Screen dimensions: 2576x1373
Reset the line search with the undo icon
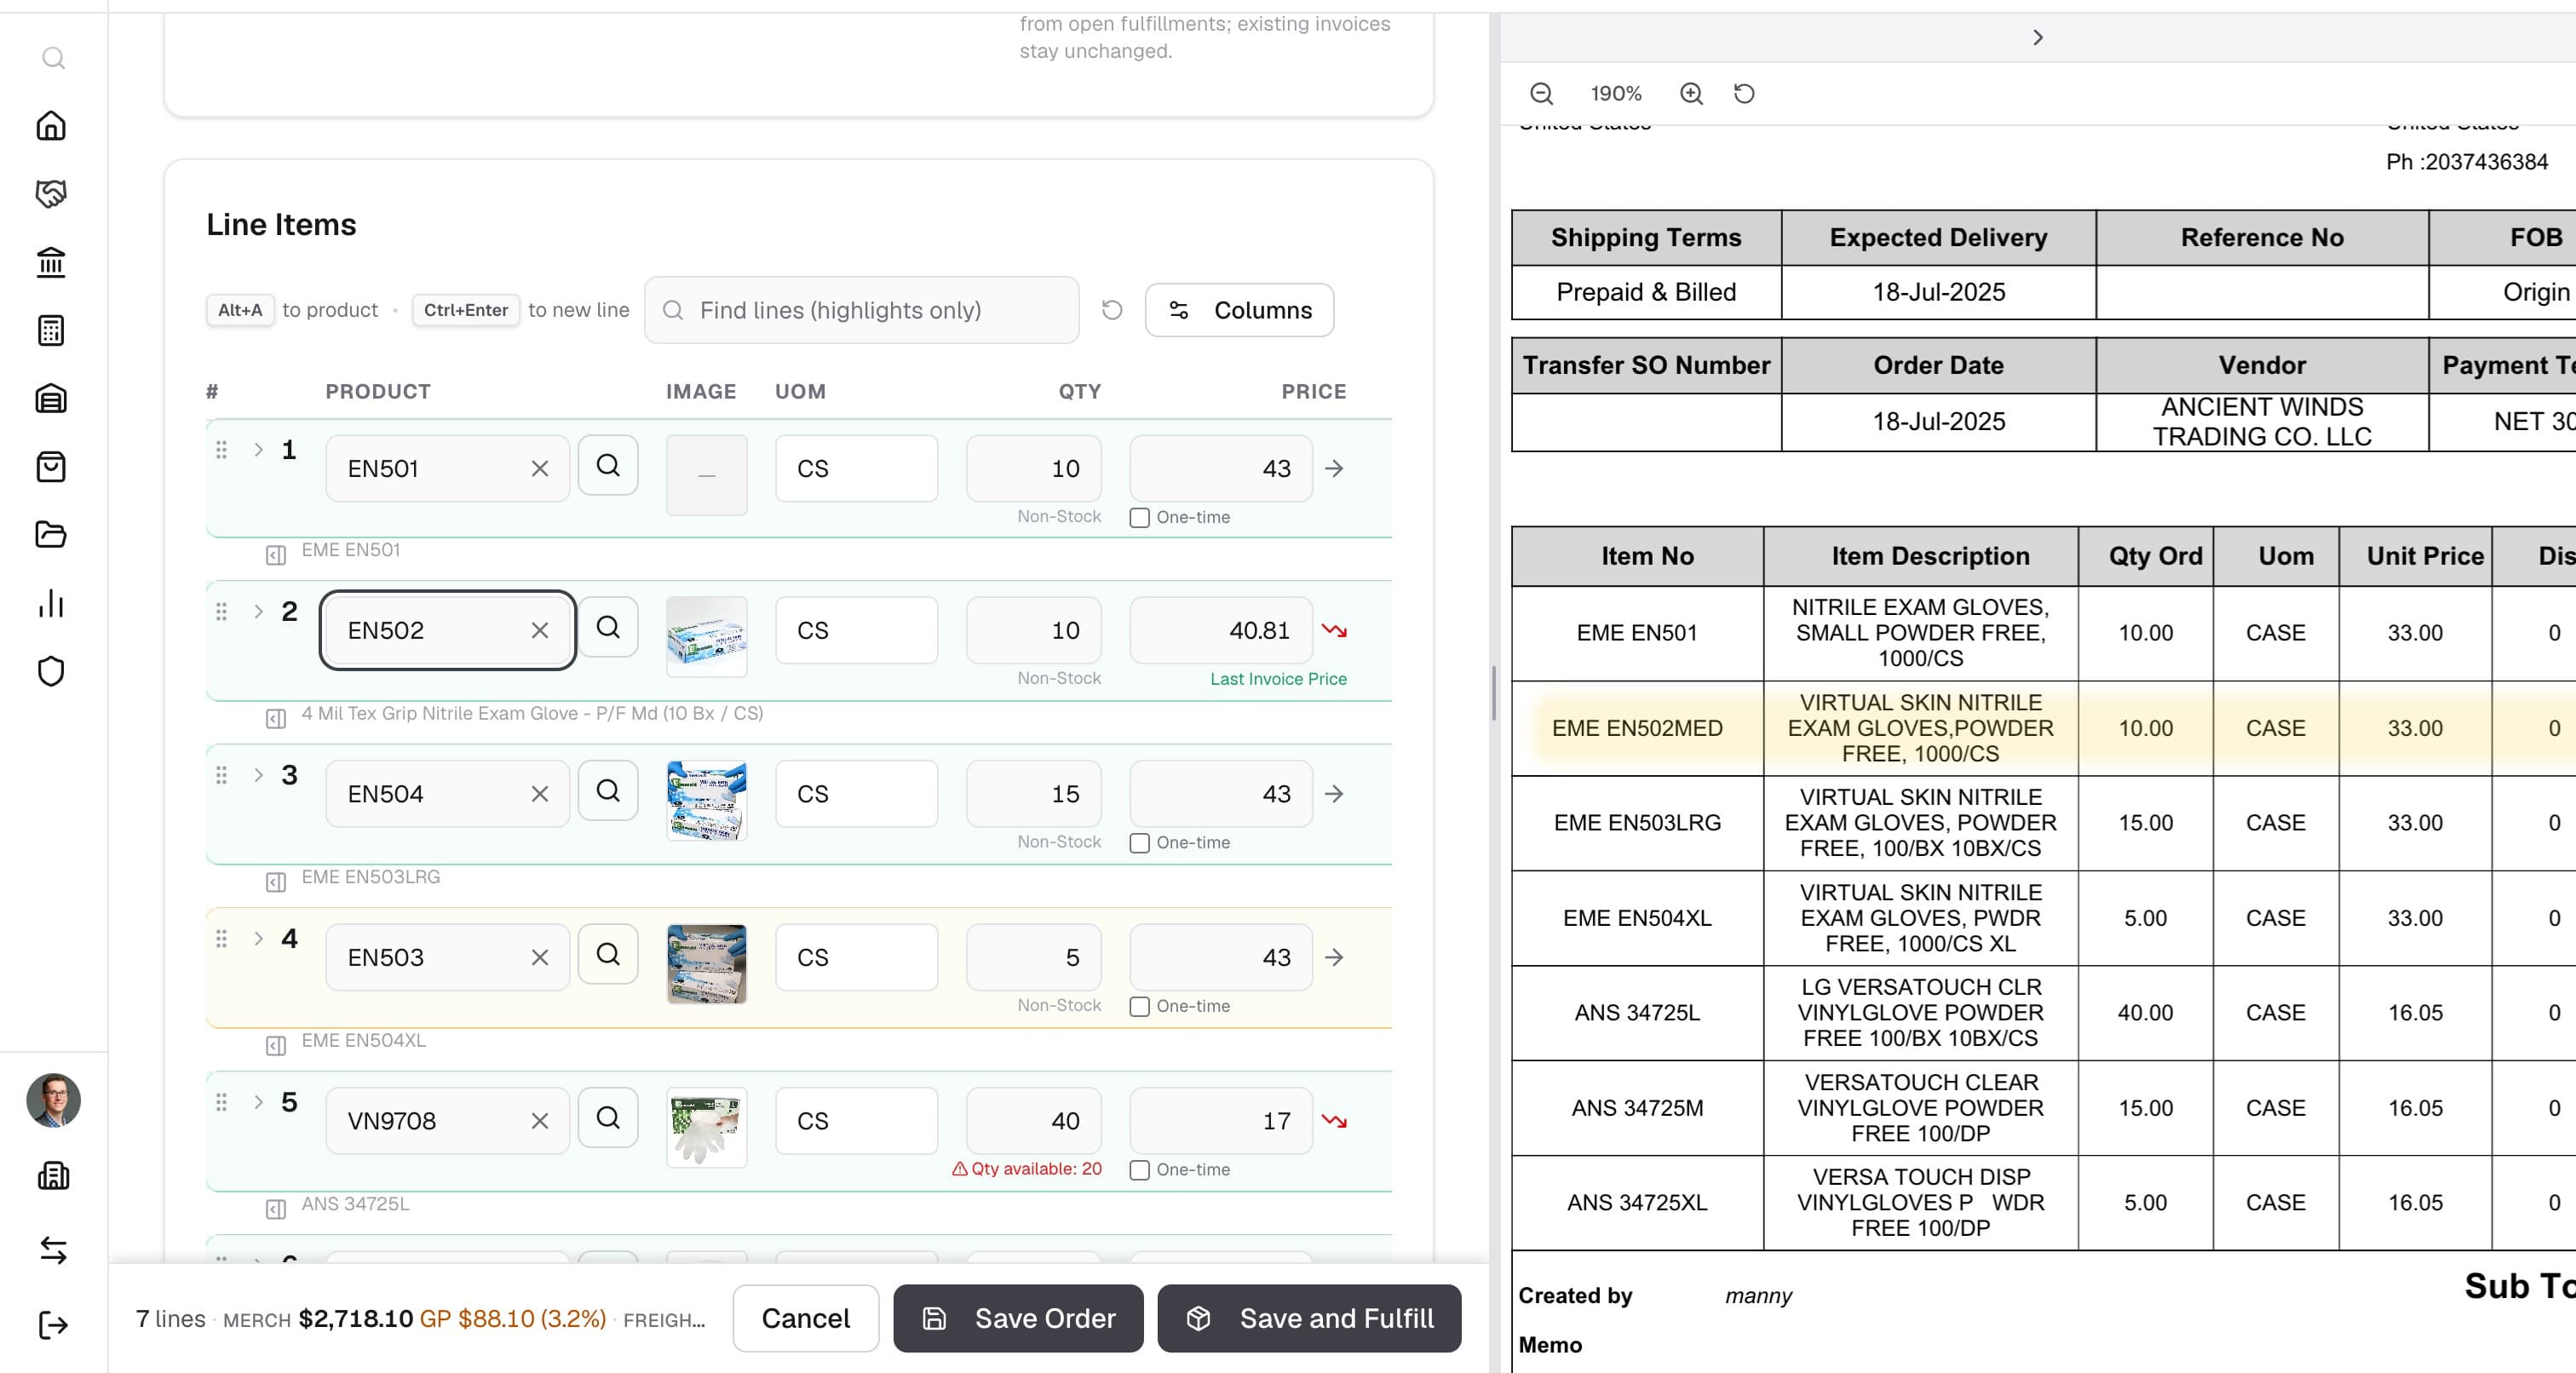tap(1112, 310)
